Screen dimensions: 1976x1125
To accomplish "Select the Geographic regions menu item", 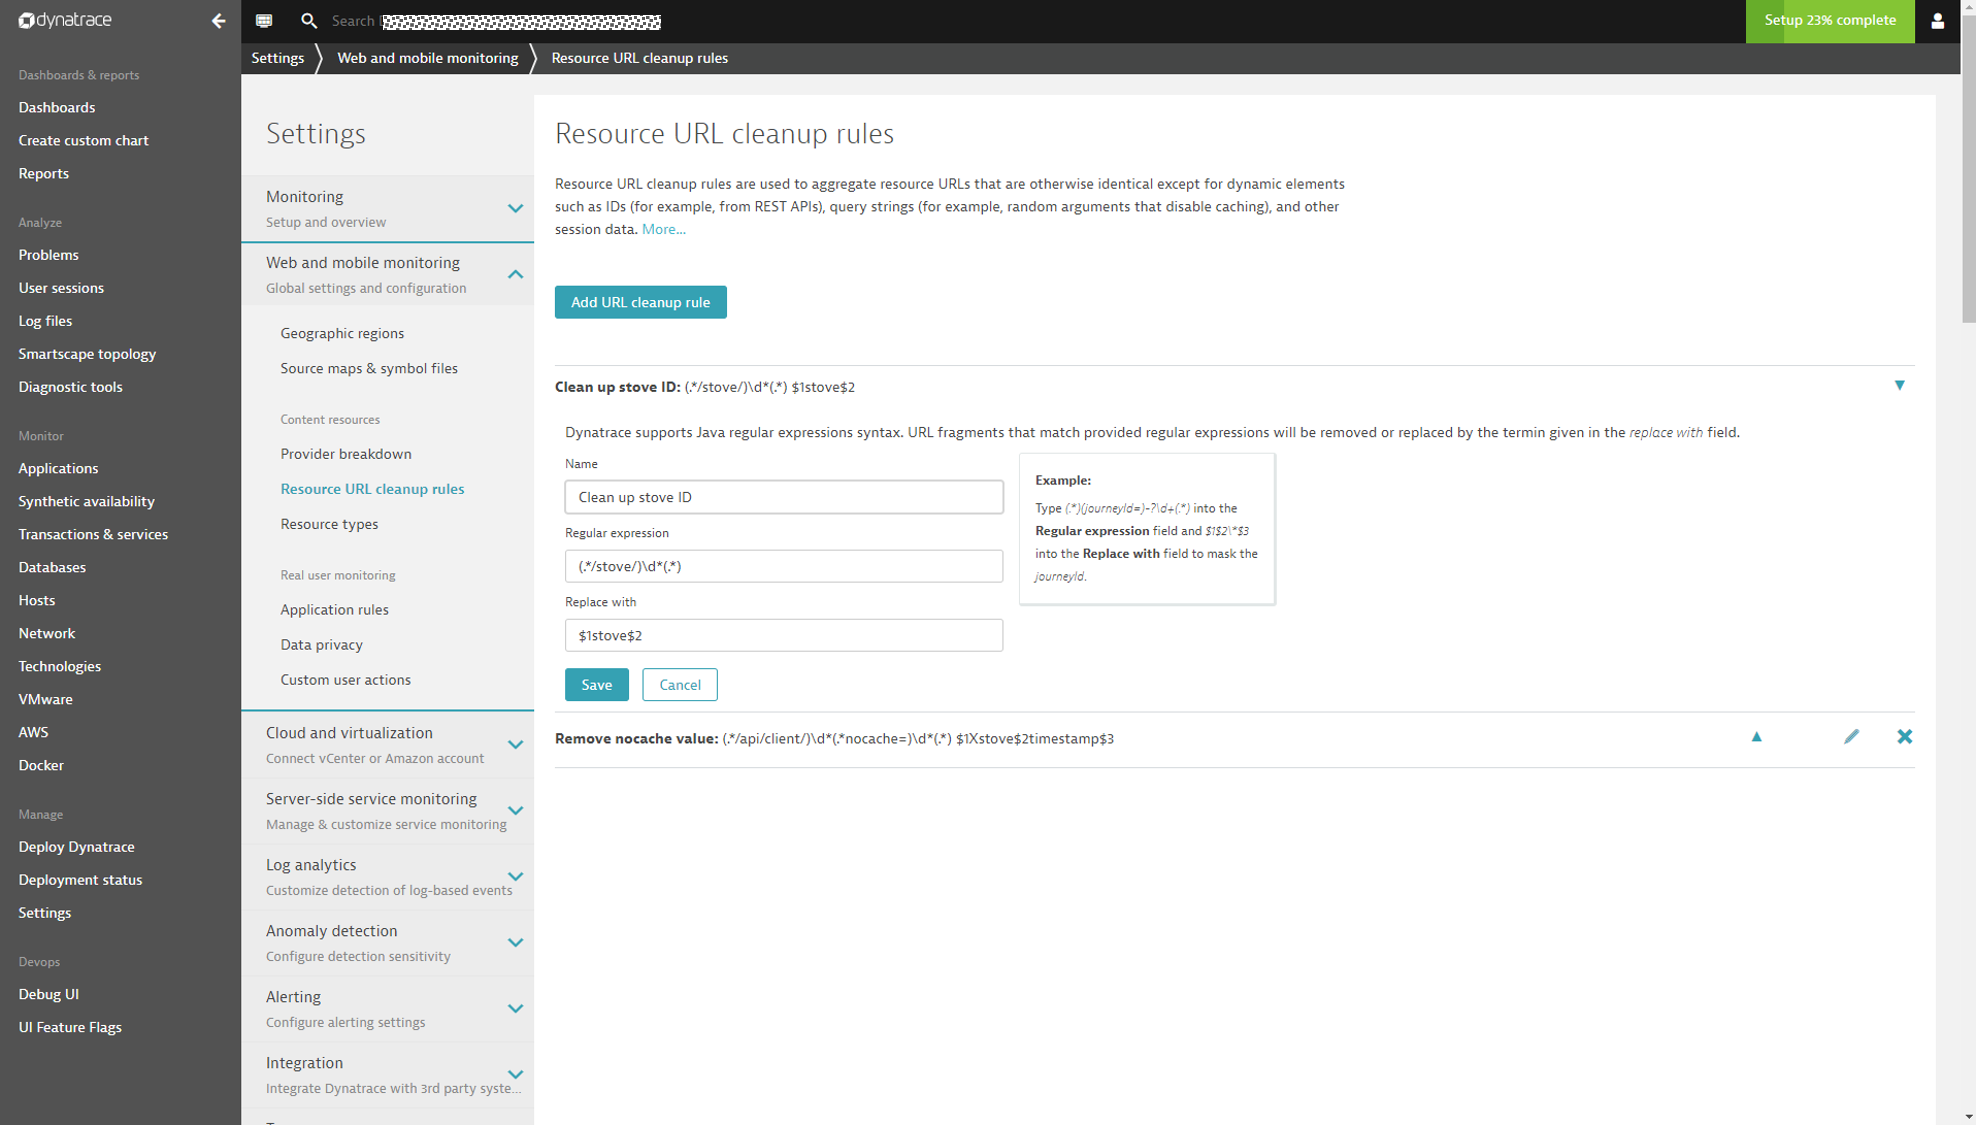I will coord(343,332).
